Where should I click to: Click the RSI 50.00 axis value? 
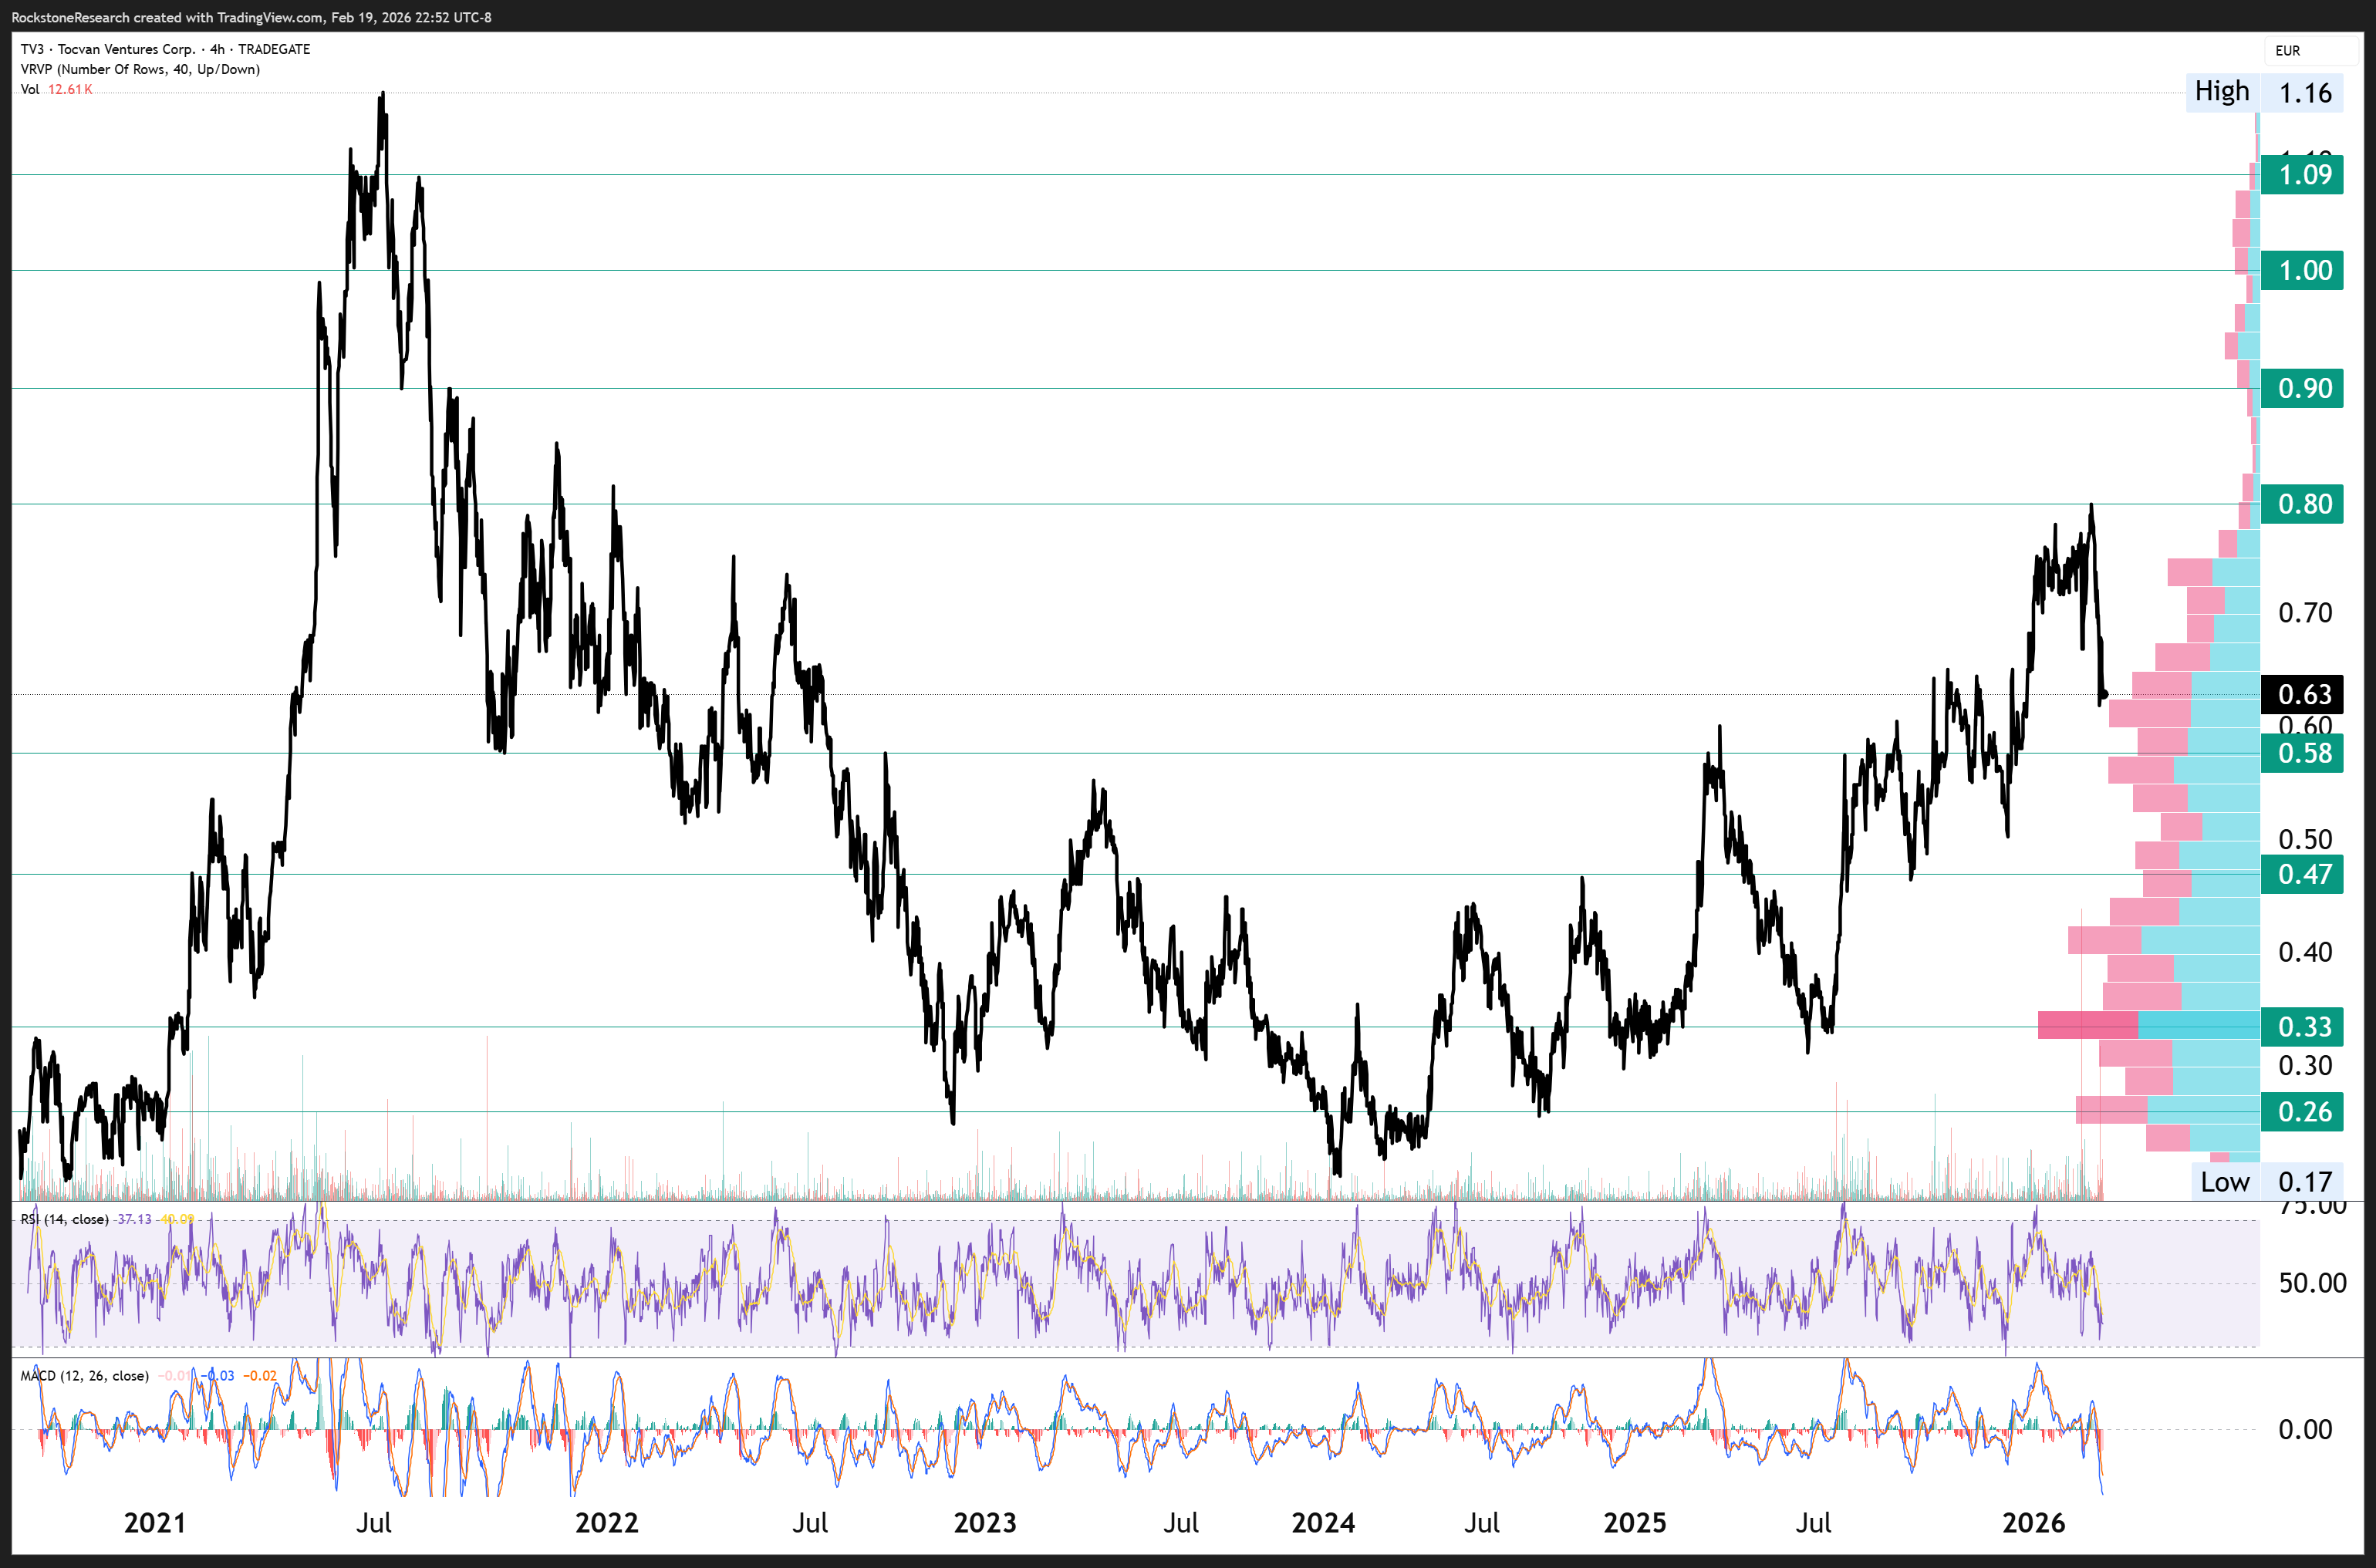2312,1283
